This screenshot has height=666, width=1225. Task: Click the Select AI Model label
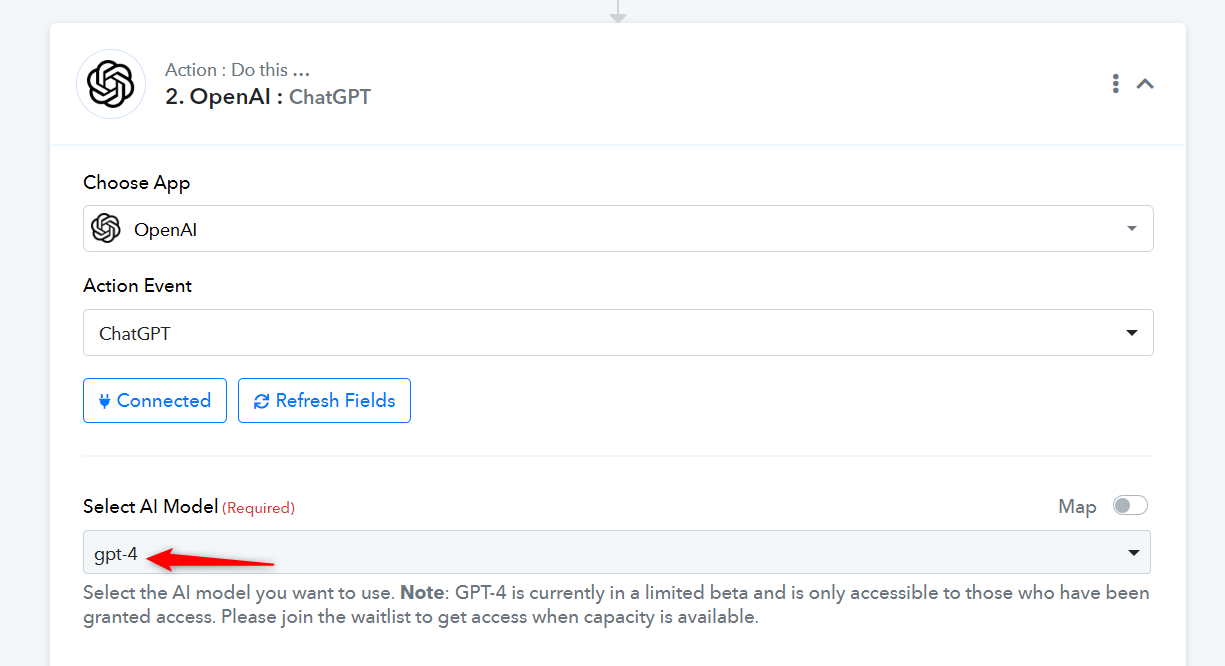tap(151, 507)
